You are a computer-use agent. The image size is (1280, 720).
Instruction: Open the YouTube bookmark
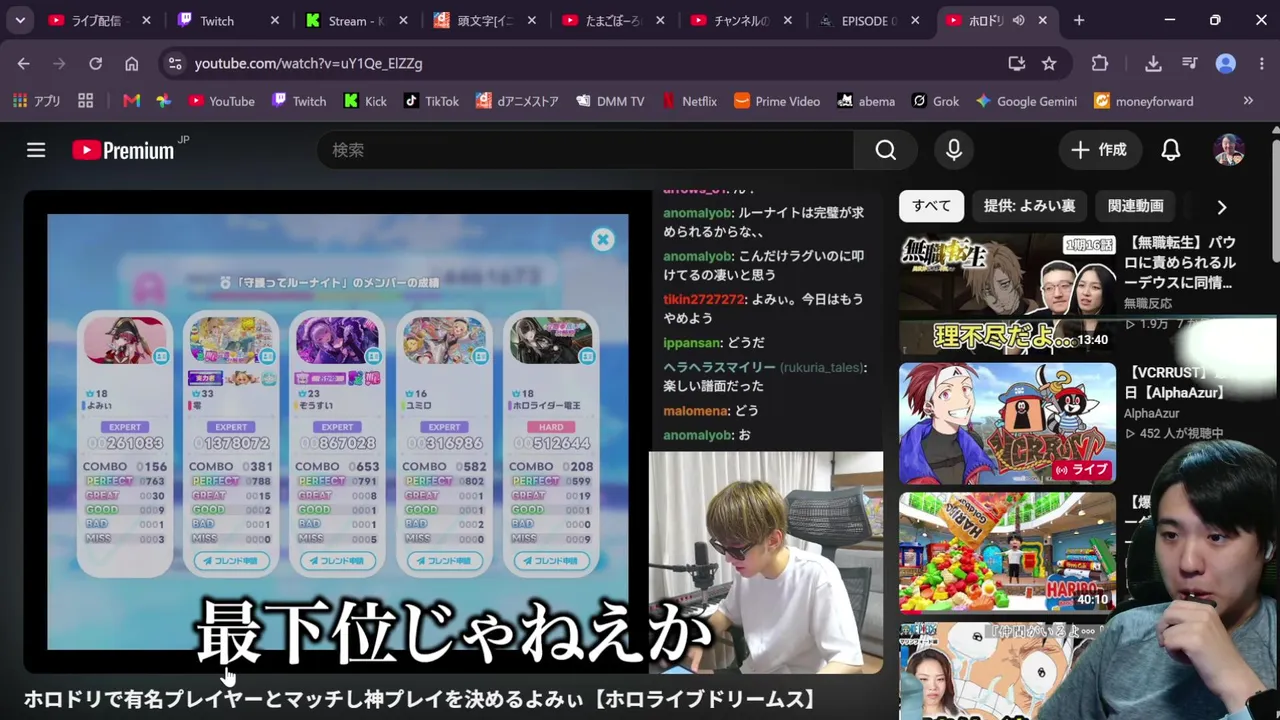pyautogui.click(x=221, y=101)
